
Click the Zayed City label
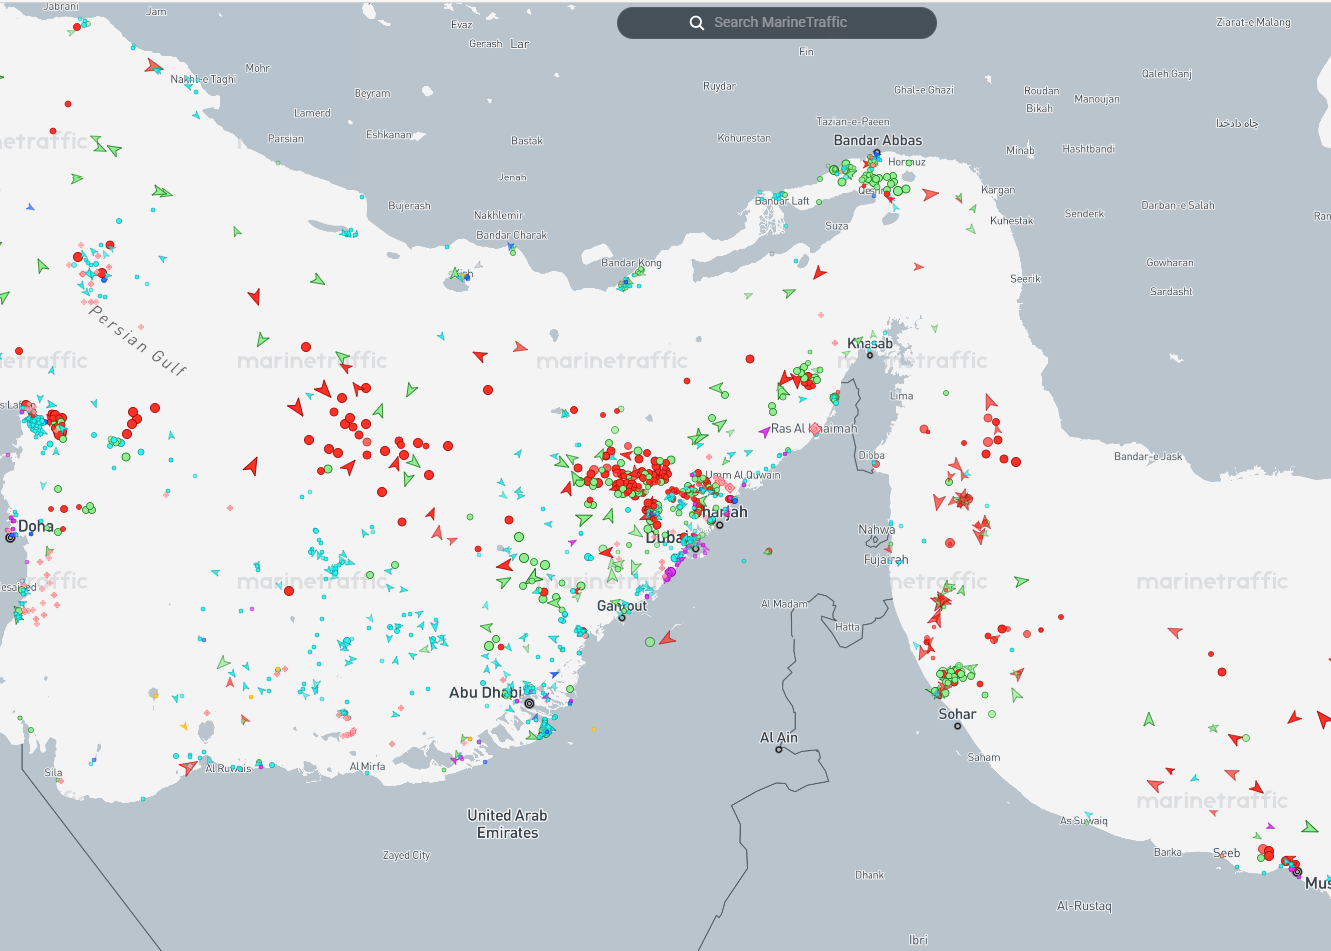click(406, 856)
